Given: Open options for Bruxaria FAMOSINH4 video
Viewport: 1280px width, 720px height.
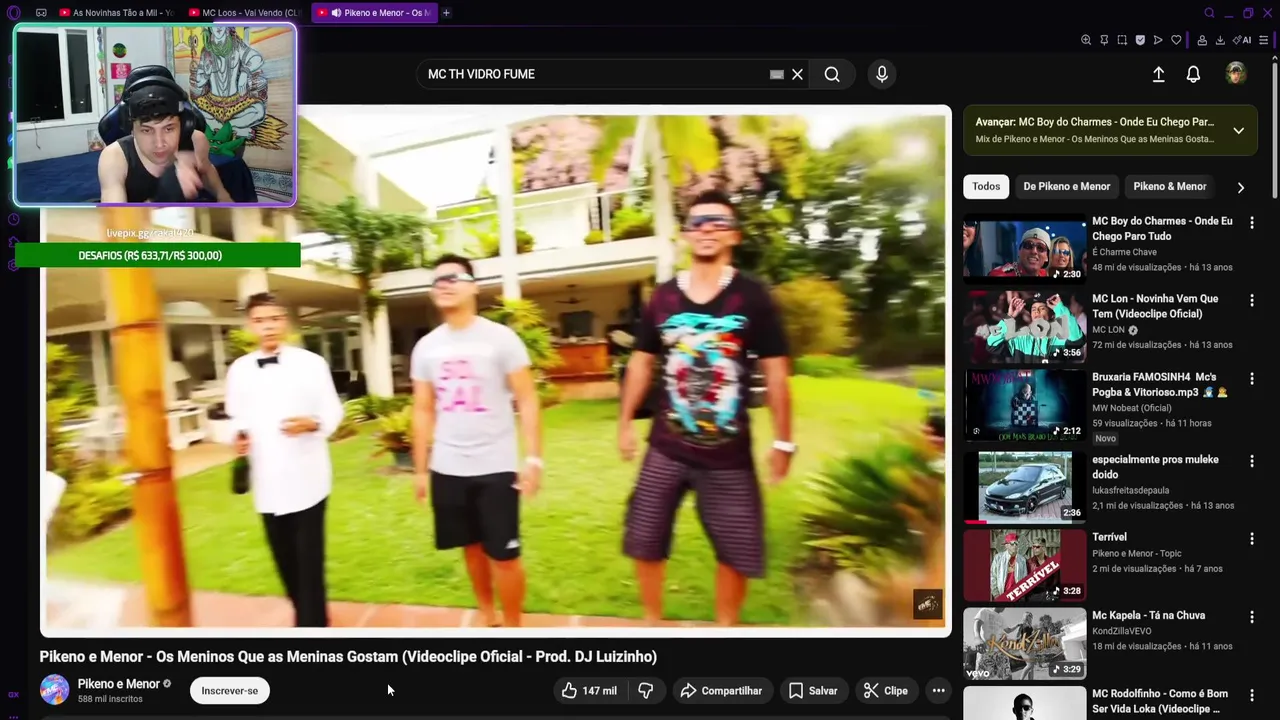Looking at the screenshot, I should click(1251, 379).
